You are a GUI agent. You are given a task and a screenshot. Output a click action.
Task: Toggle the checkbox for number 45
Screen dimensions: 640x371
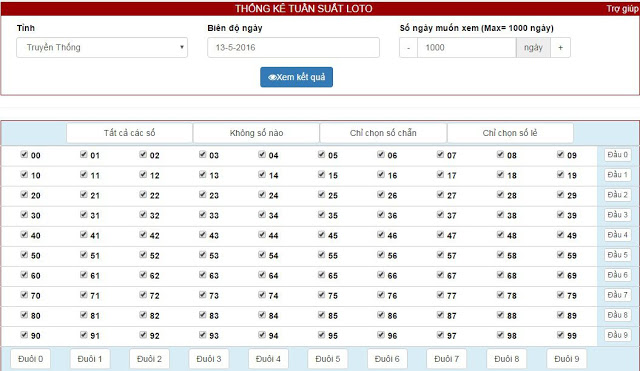pyautogui.click(x=321, y=234)
